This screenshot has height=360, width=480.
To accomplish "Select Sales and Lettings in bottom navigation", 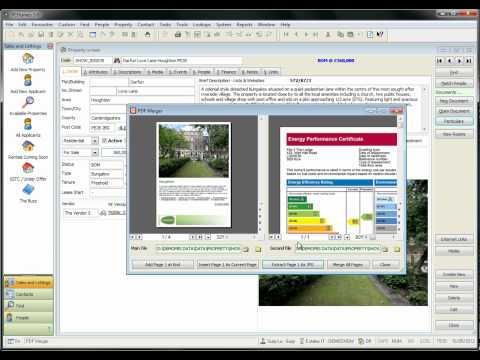I will click(x=29, y=283).
